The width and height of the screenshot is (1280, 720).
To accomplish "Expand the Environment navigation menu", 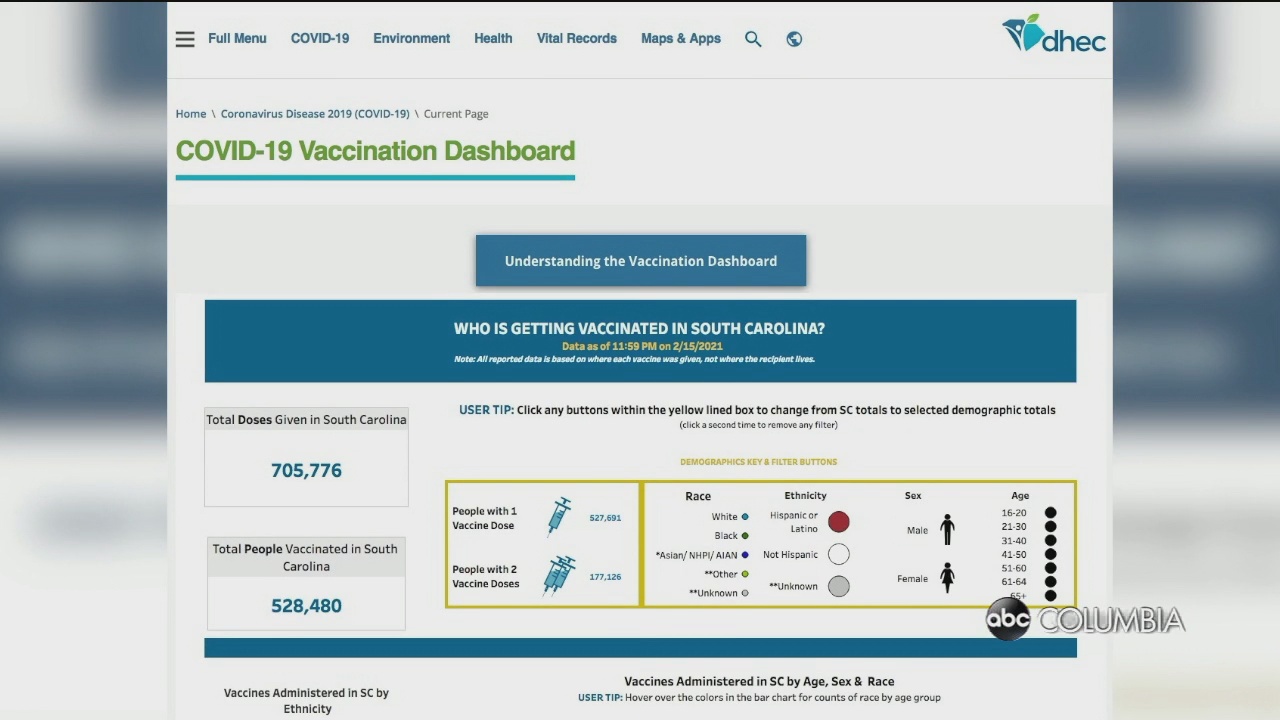I will tap(411, 39).
